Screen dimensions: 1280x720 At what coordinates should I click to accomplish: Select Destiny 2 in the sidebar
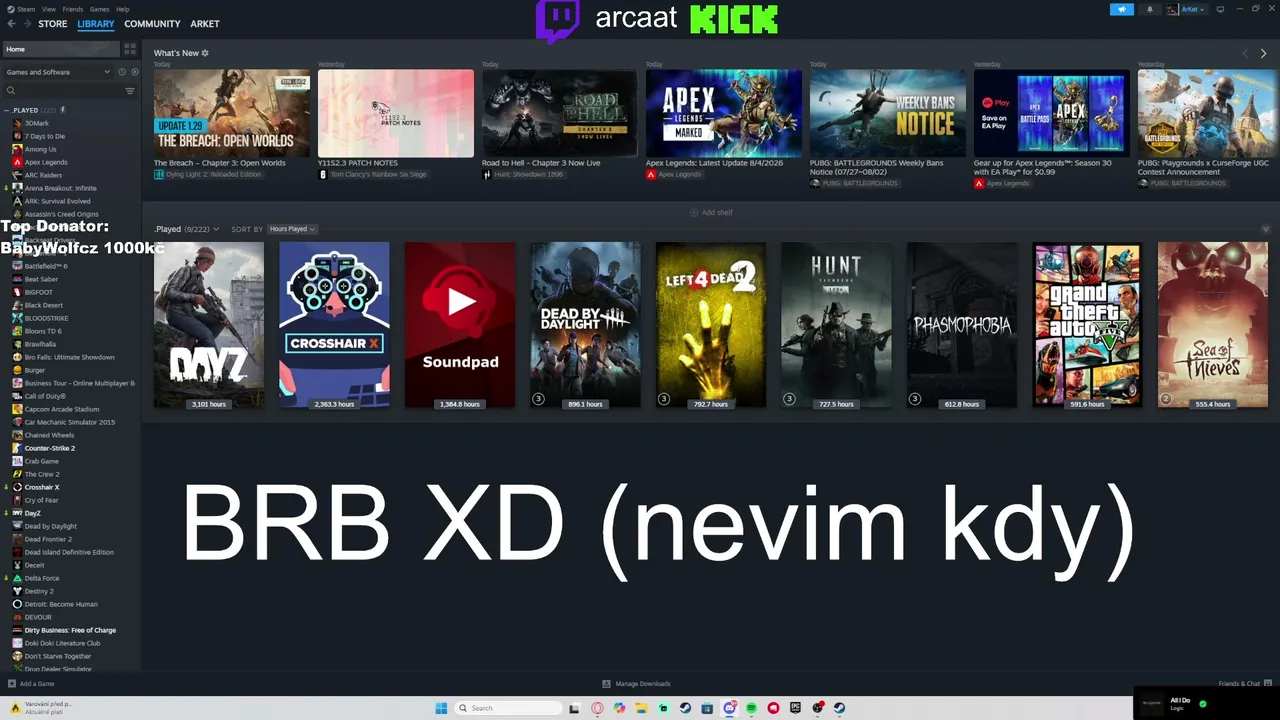tap(39, 591)
